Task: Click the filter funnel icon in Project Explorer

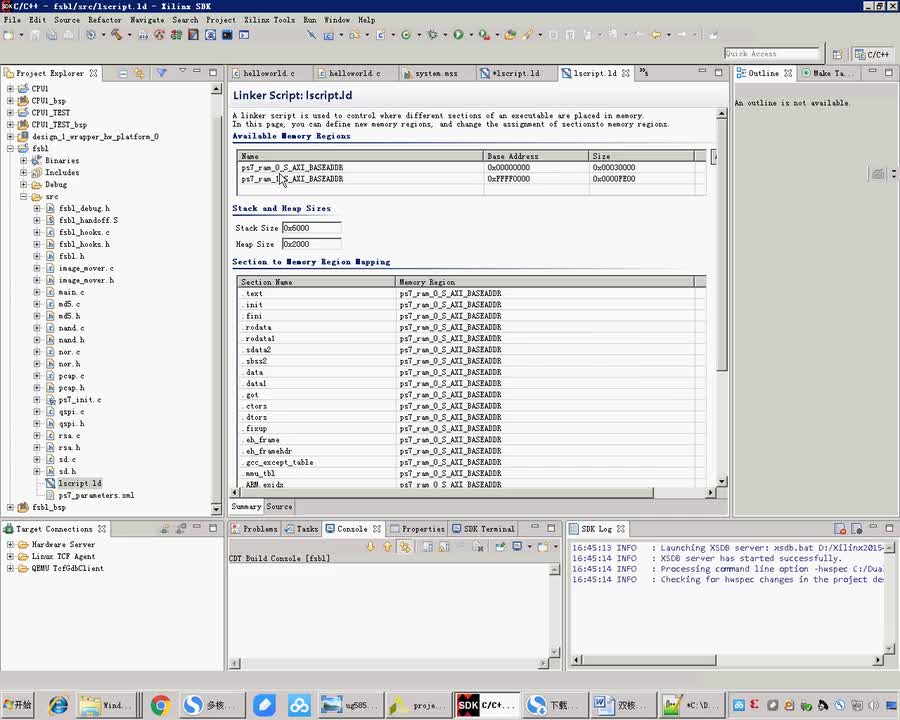Action: [162, 73]
